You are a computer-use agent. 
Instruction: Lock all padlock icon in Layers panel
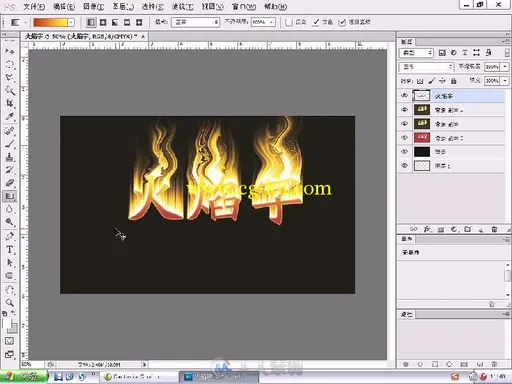(453, 81)
